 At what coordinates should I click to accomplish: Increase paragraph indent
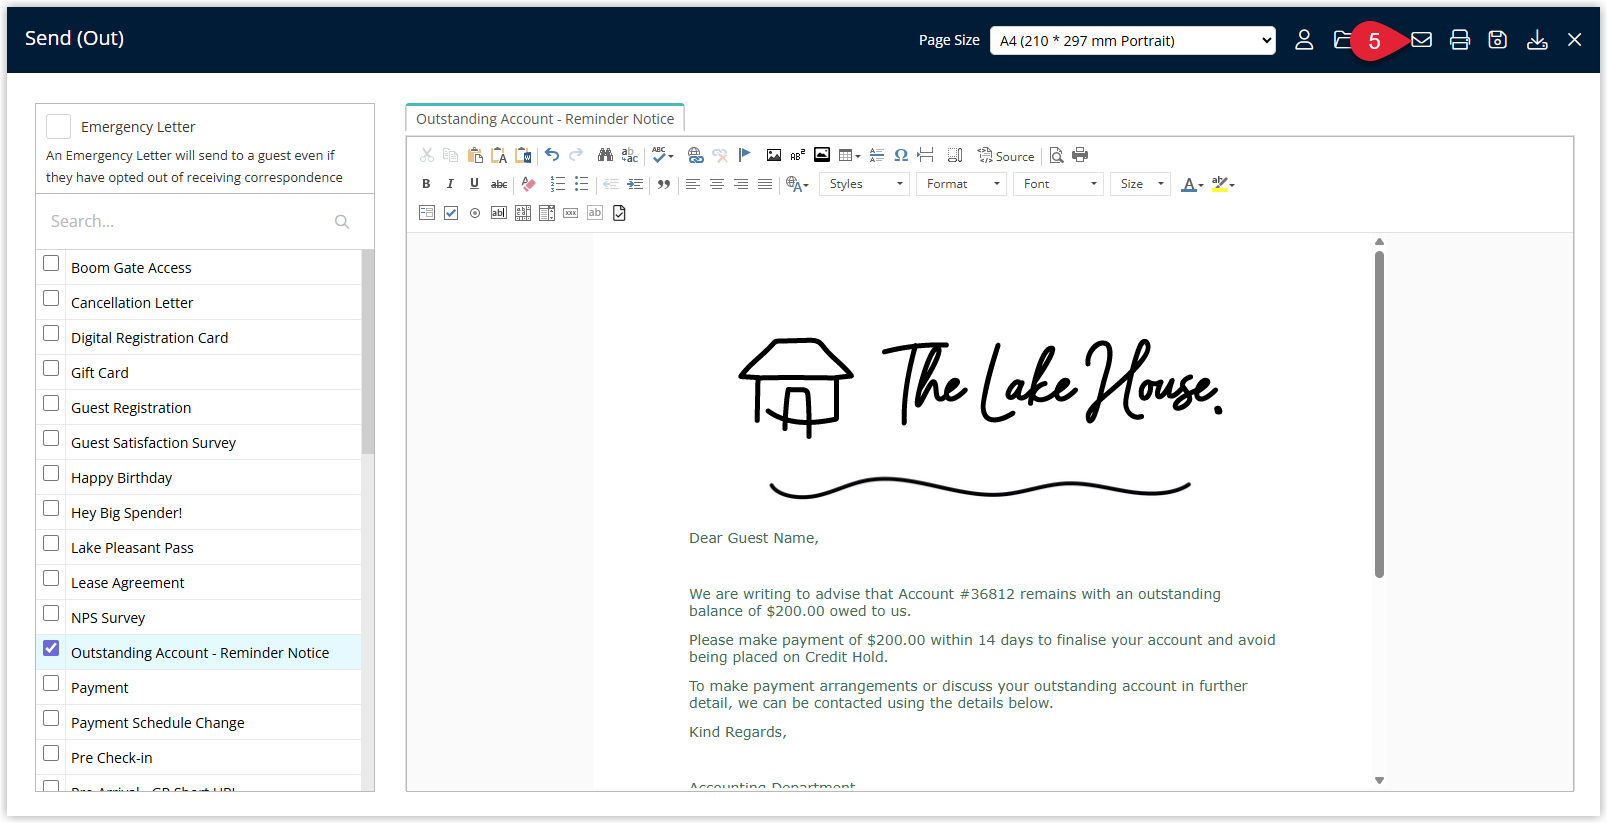[x=635, y=184]
